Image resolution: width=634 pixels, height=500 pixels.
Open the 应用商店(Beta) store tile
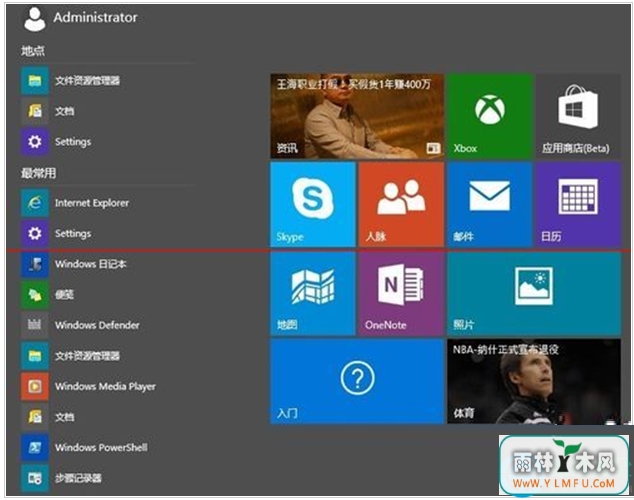(x=578, y=116)
